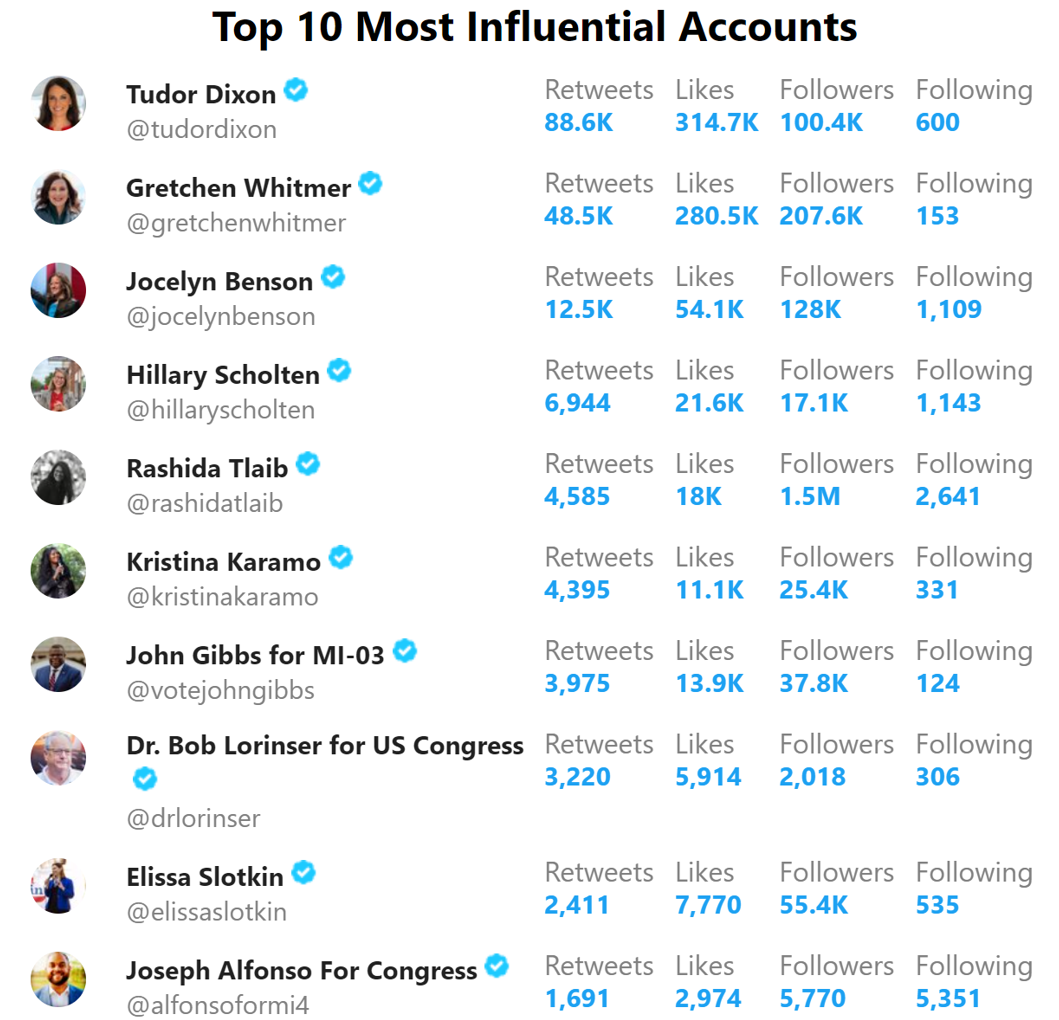
Task: Click the Elissa Slotkin account name
Action: click(205, 877)
